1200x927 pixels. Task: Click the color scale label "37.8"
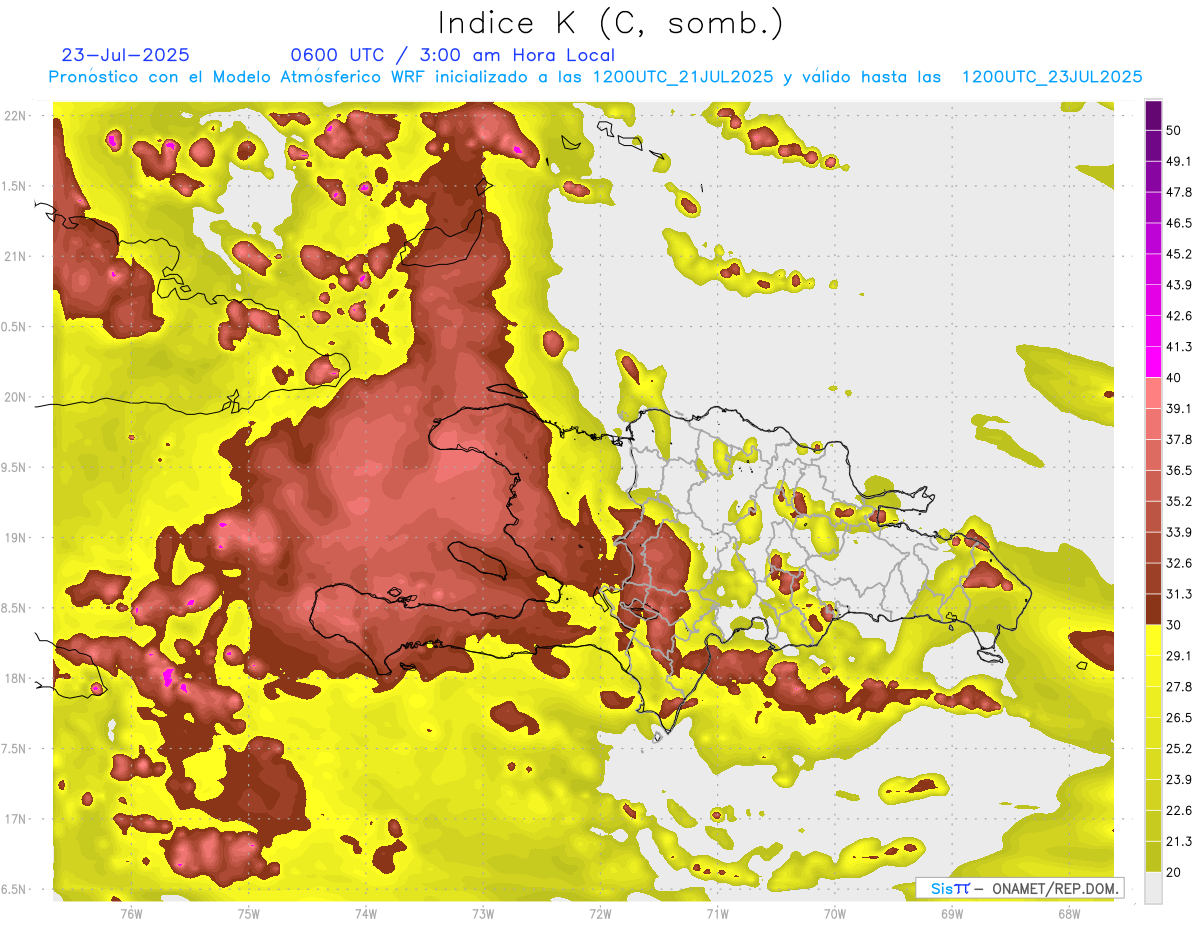click(1179, 439)
